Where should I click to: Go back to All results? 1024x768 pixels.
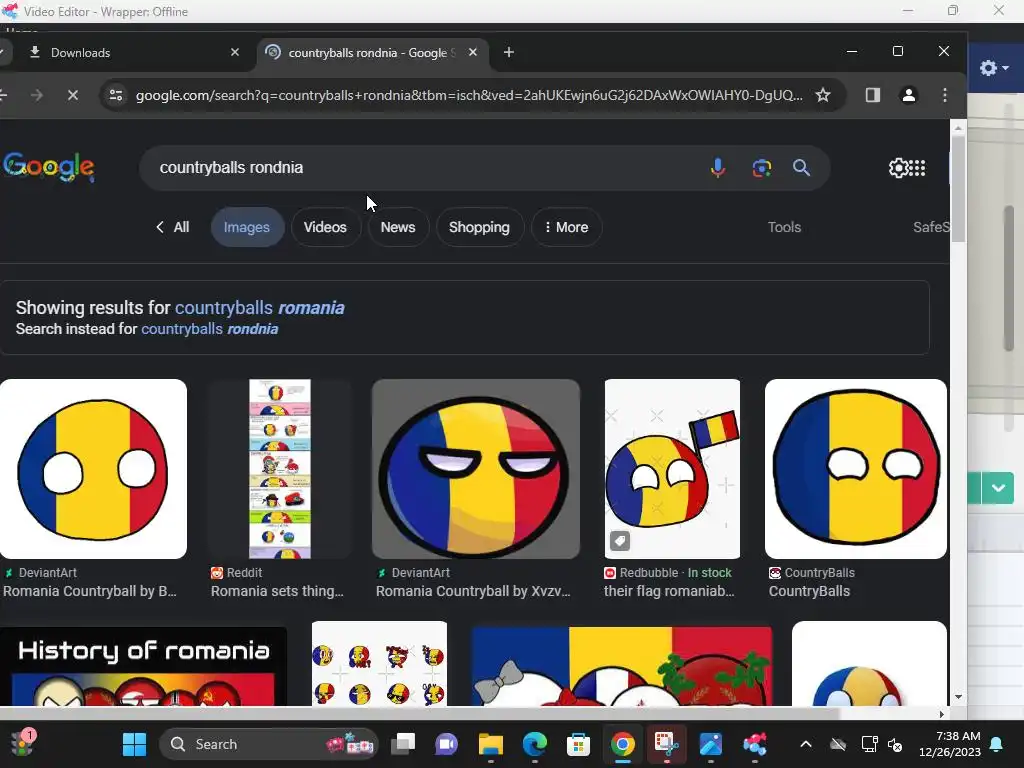coord(172,227)
